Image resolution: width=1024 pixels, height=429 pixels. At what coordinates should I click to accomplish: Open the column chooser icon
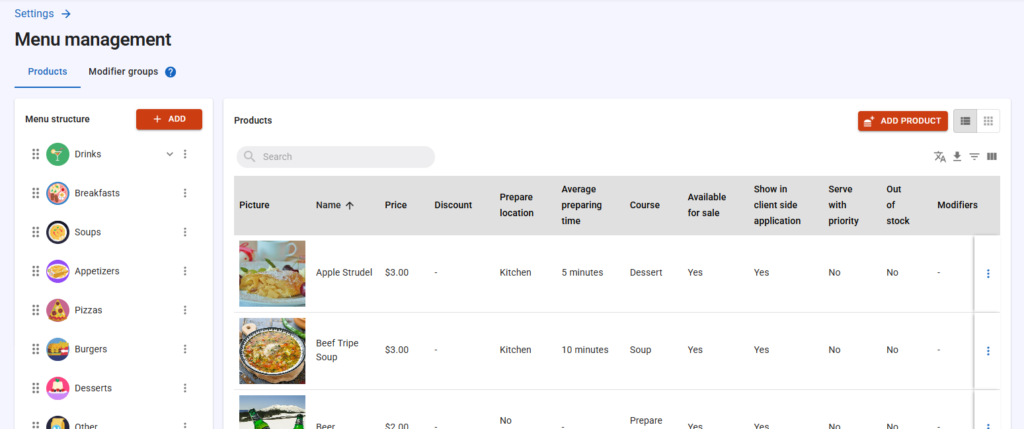[x=992, y=157]
